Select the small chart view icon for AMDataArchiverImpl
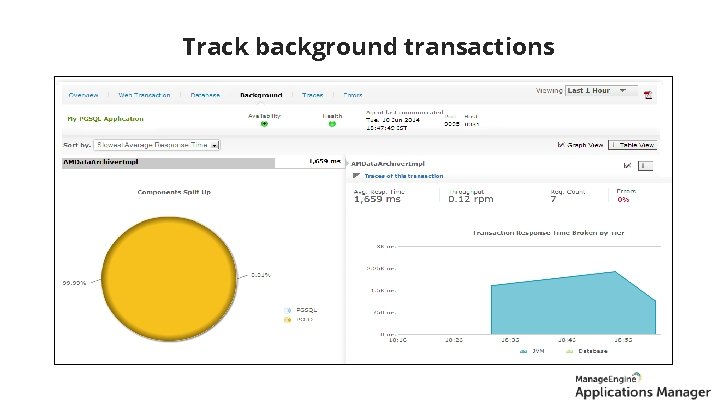Image resolution: width=720 pixels, height=405 pixels. (627, 165)
